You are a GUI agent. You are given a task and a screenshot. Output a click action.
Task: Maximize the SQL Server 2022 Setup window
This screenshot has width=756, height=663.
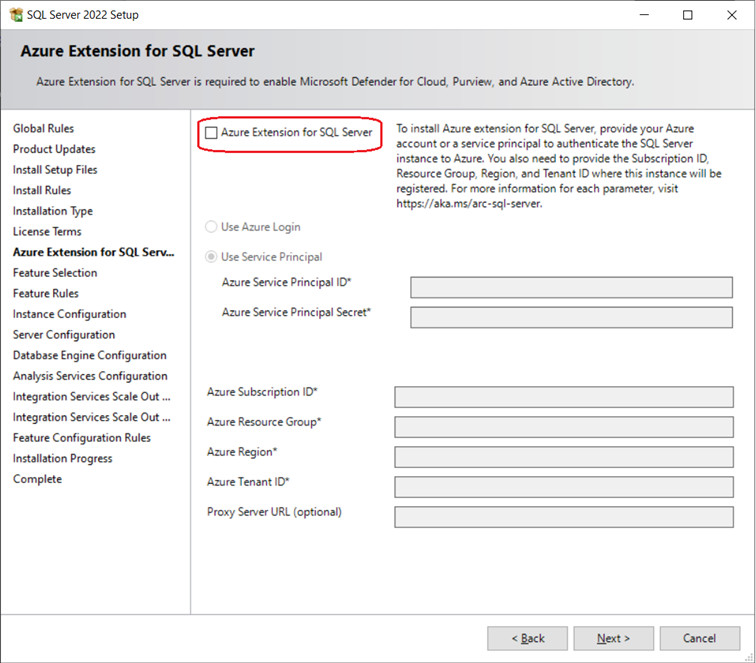(x=688, y=15)
